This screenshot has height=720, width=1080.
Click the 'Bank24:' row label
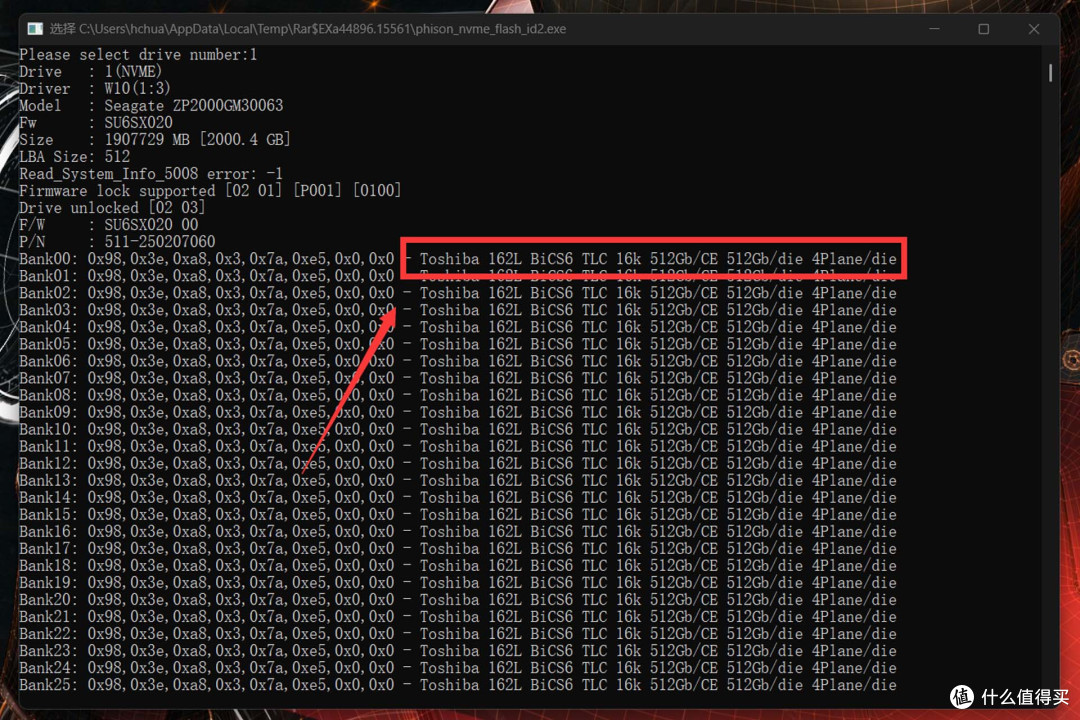49,668
